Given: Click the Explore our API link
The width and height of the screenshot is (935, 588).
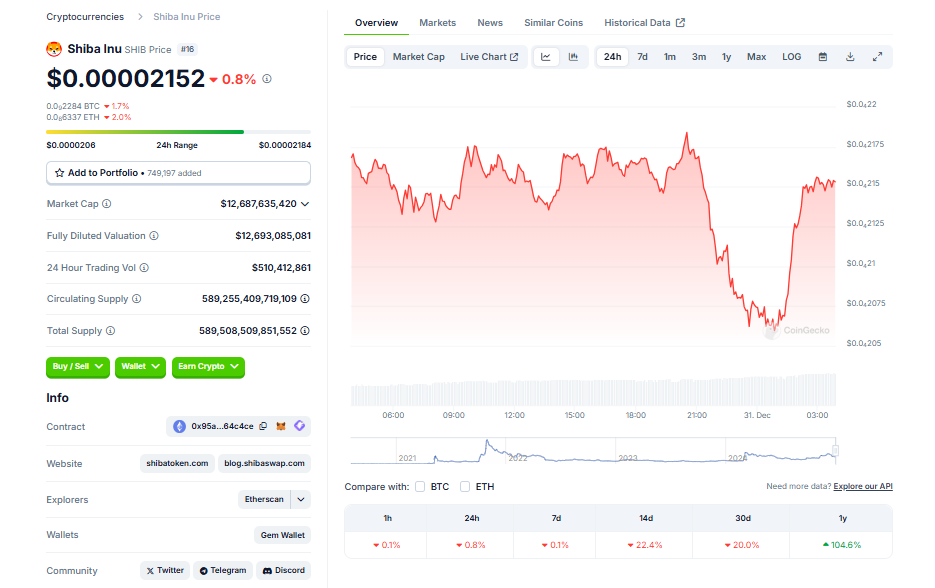Looking at the screenshot, I should [x=863, y=487].
